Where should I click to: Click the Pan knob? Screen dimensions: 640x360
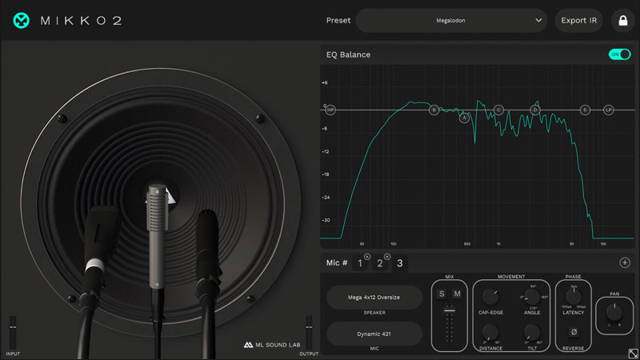tap(614, 313)
